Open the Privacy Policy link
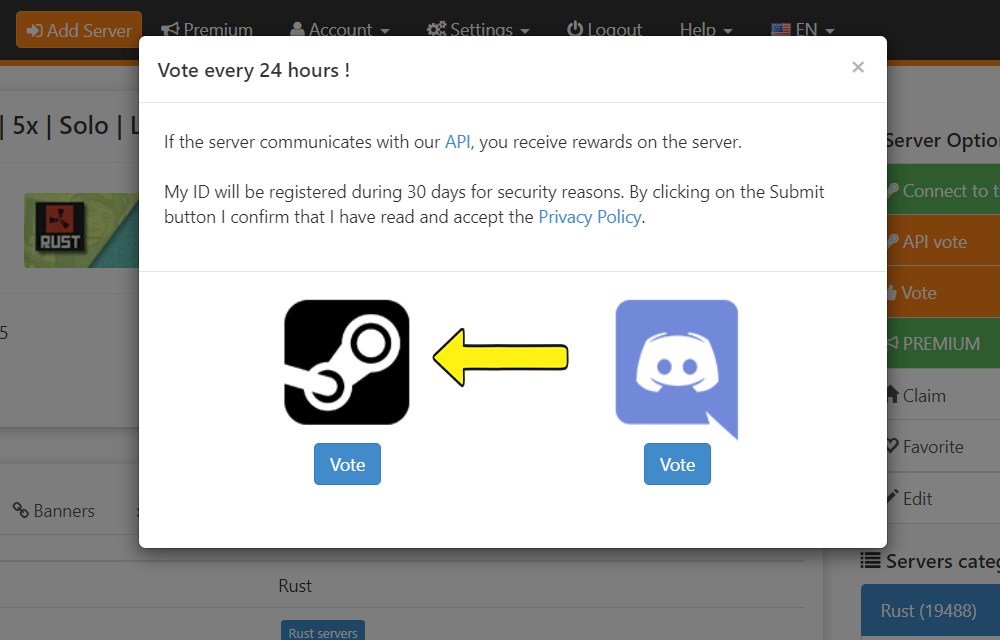This screenshot has height=640, width=1000. 589,217
